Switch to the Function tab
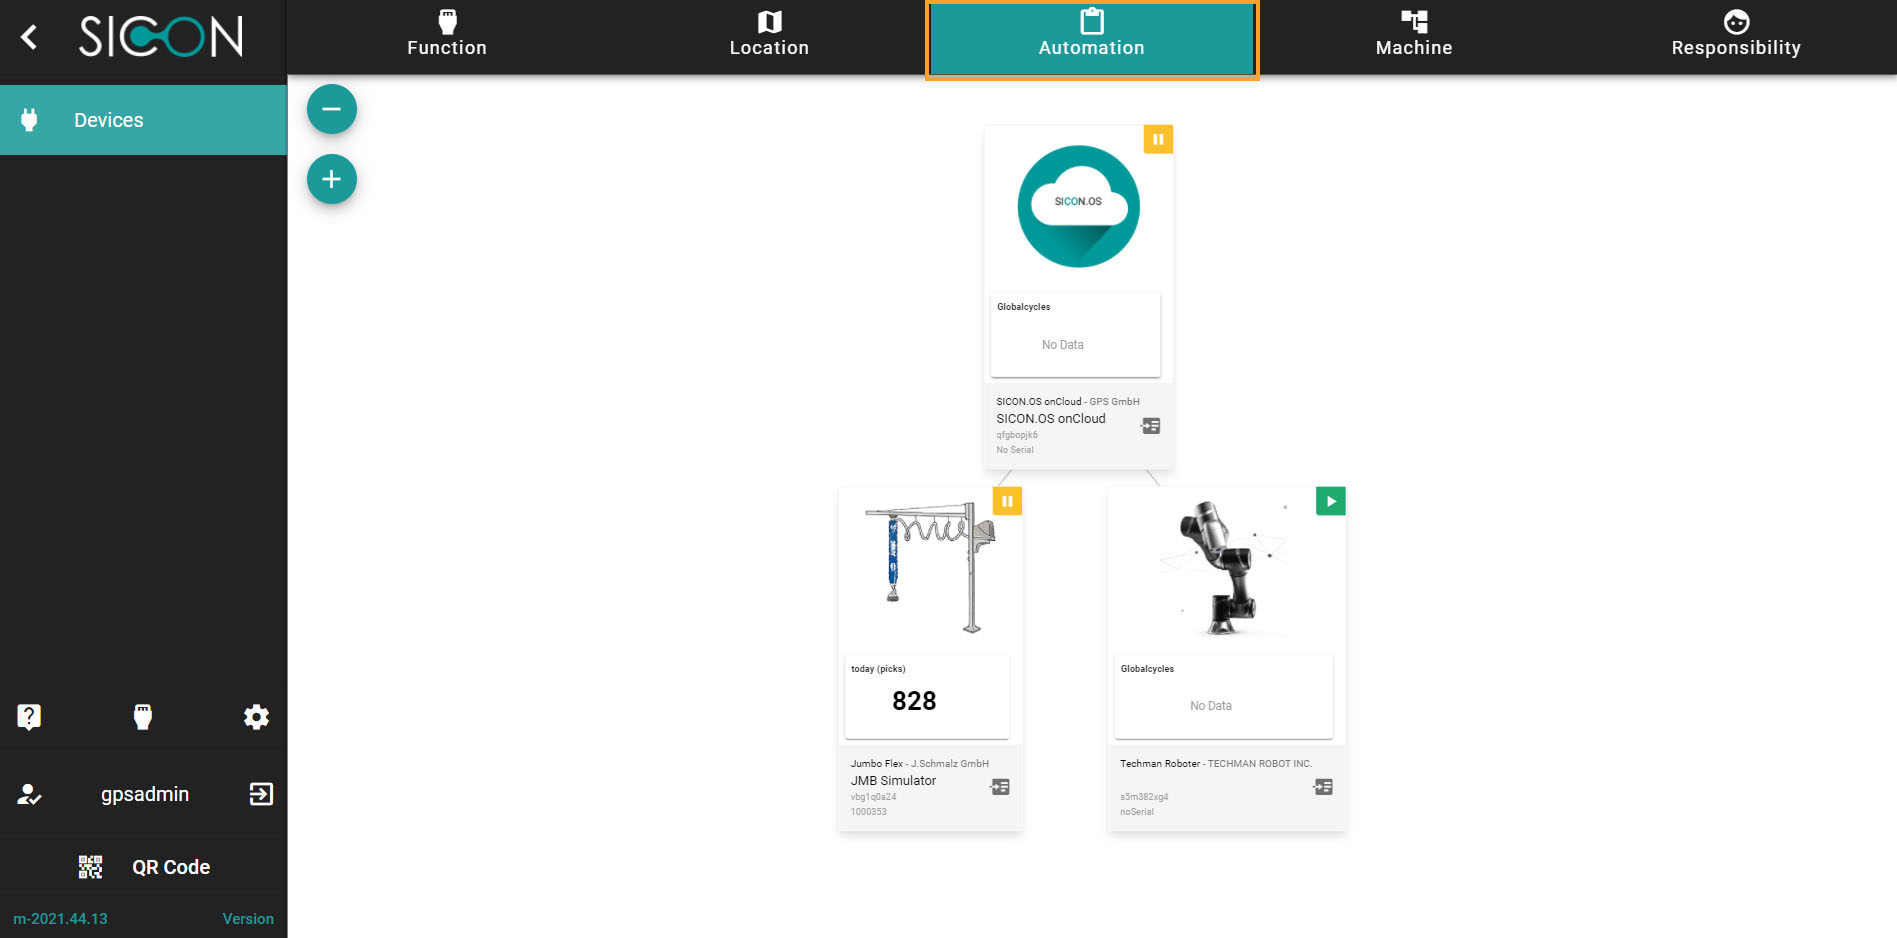1897x938 pixels. click(447, 36)
